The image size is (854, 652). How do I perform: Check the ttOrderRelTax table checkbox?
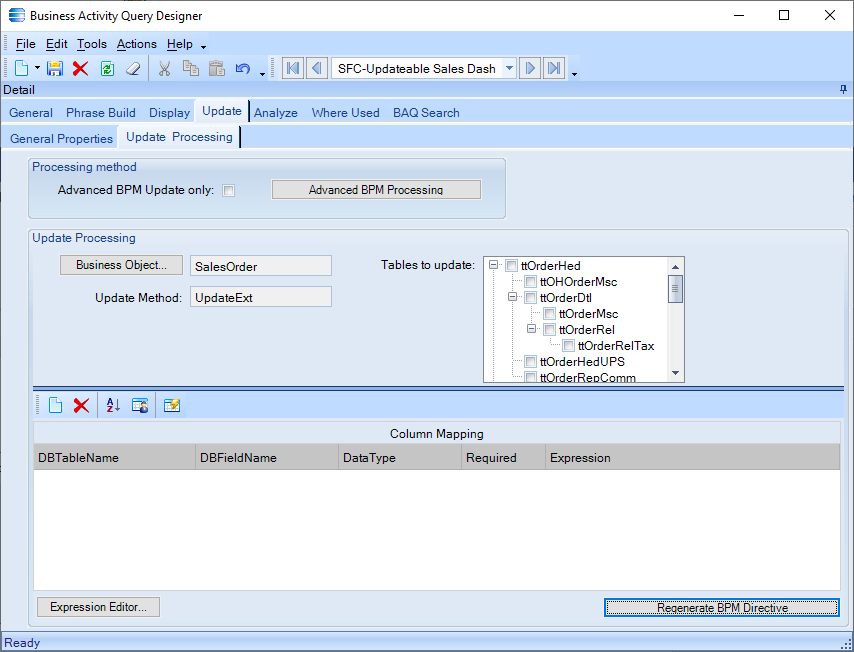pos(569,345)
